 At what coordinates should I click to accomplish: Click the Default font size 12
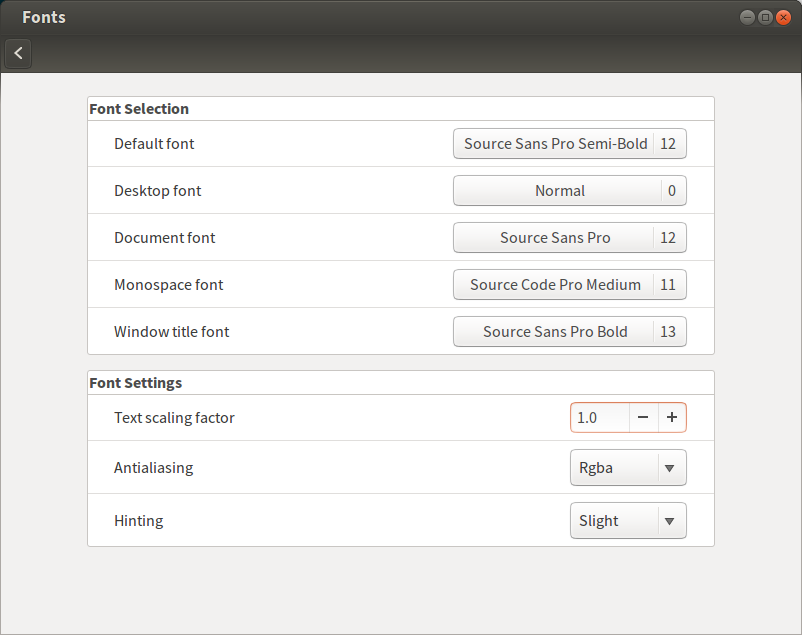[668, 144]
